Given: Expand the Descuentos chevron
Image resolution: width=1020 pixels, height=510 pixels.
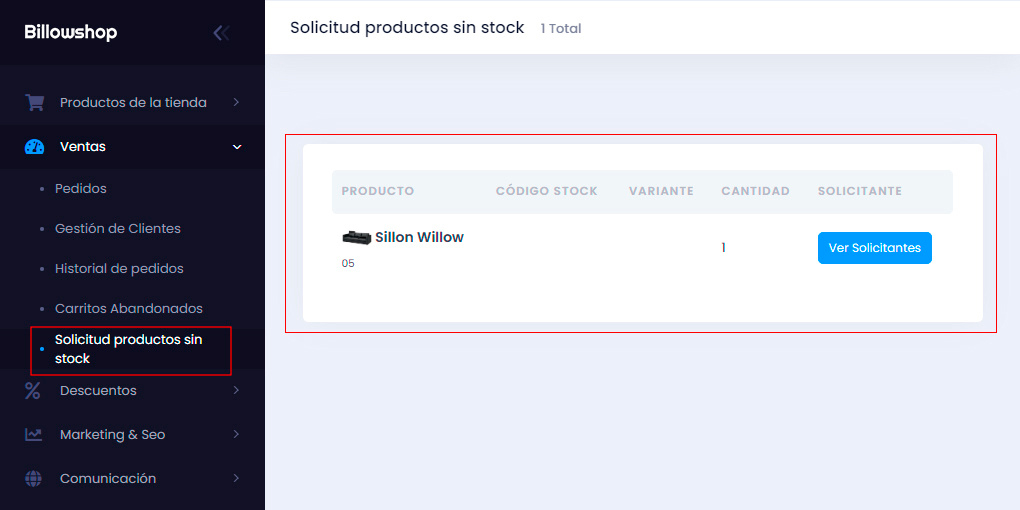Looking at the screenshot, I should 236,390.
